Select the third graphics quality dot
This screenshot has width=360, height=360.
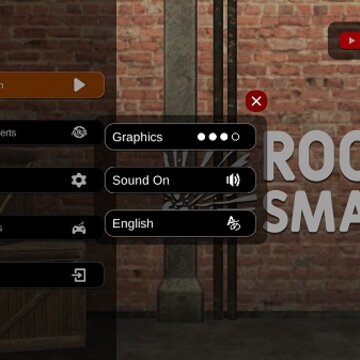point(224,137)
